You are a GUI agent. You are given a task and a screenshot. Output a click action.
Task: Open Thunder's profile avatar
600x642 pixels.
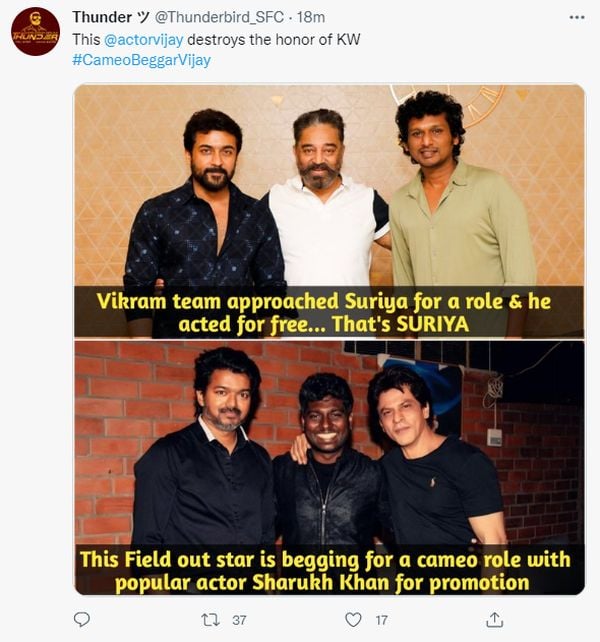click(x=35, y=31)
